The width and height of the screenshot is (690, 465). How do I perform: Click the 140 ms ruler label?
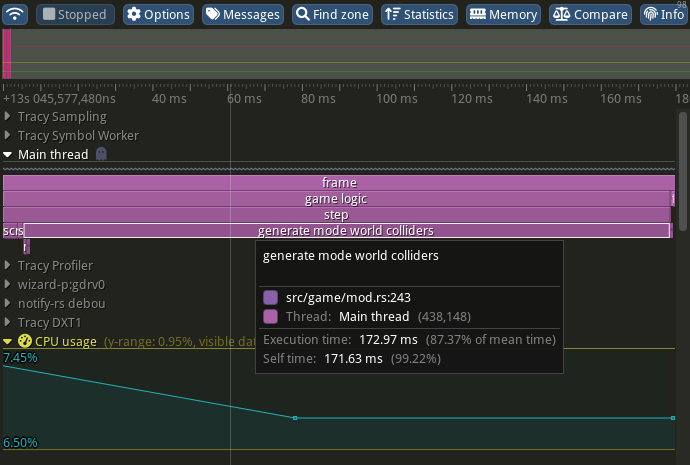point(547,99)
